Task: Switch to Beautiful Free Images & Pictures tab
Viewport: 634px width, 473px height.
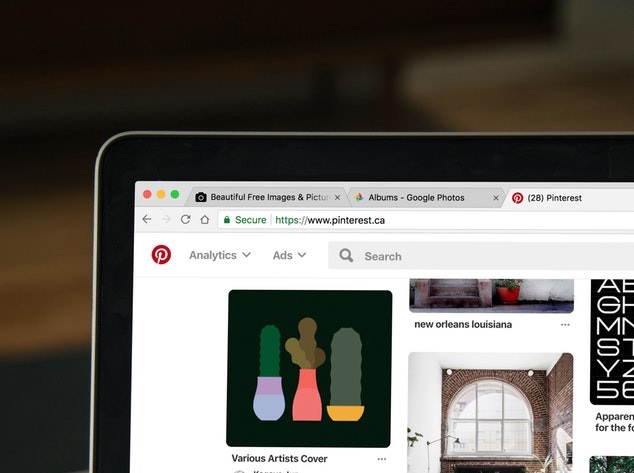Action: point(268,198)
